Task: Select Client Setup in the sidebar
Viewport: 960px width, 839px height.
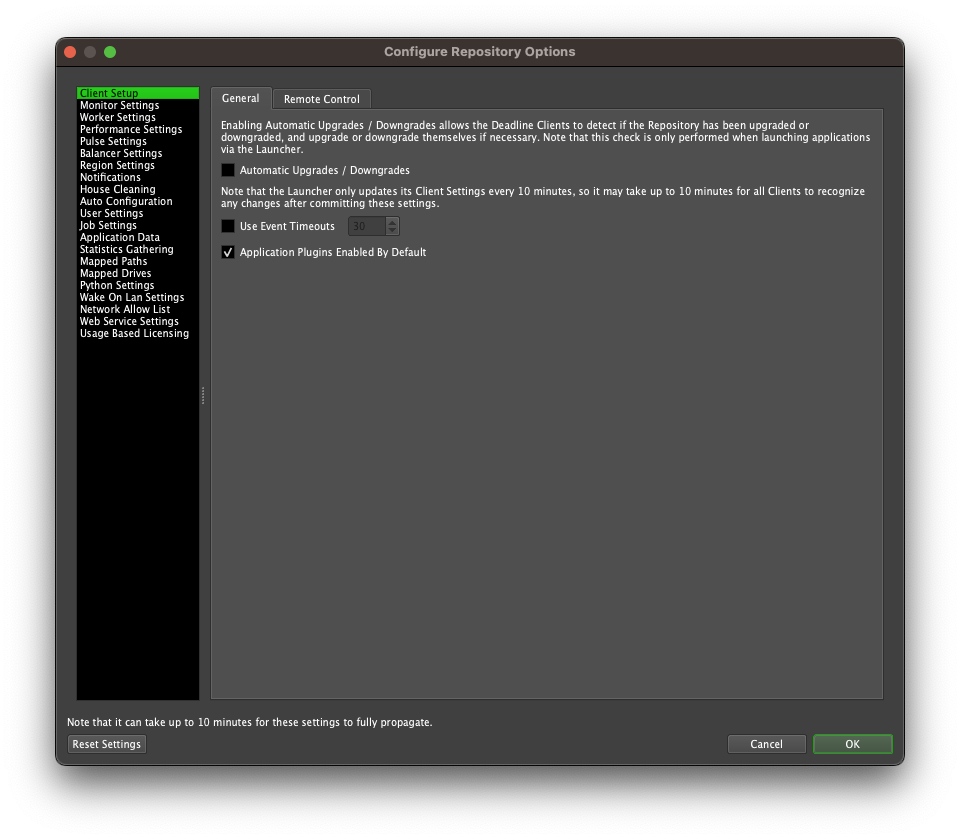Action: [138, 93]
